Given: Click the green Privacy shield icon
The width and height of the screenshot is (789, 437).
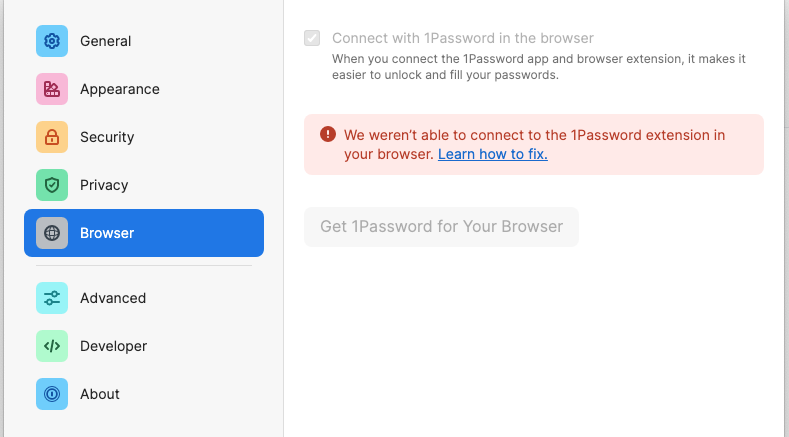Looking at the screenshot, I should point(52,185).
